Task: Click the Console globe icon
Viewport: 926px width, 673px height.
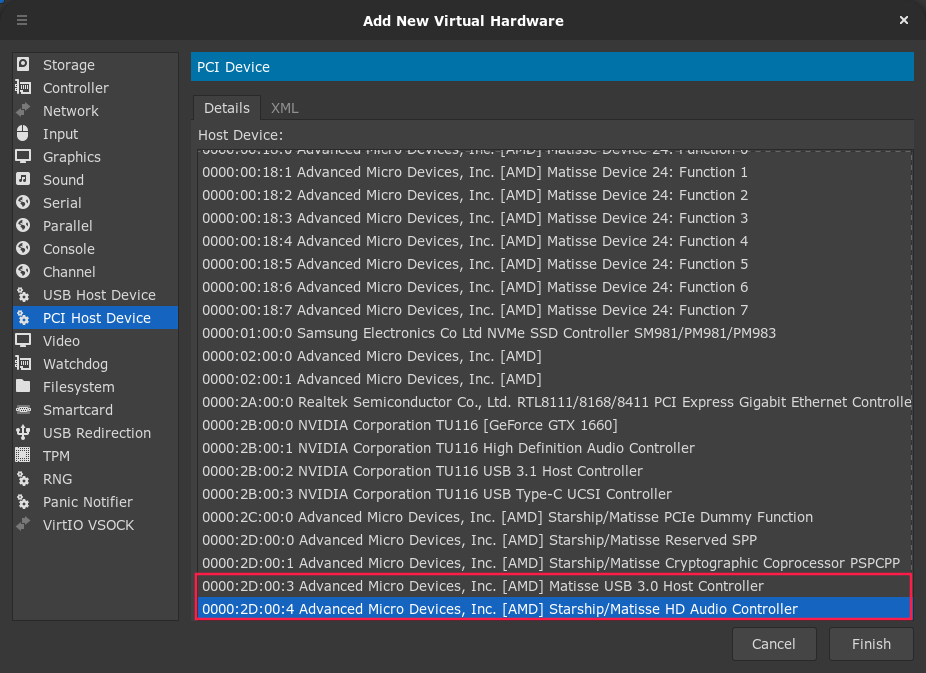Action: point(23,249)
